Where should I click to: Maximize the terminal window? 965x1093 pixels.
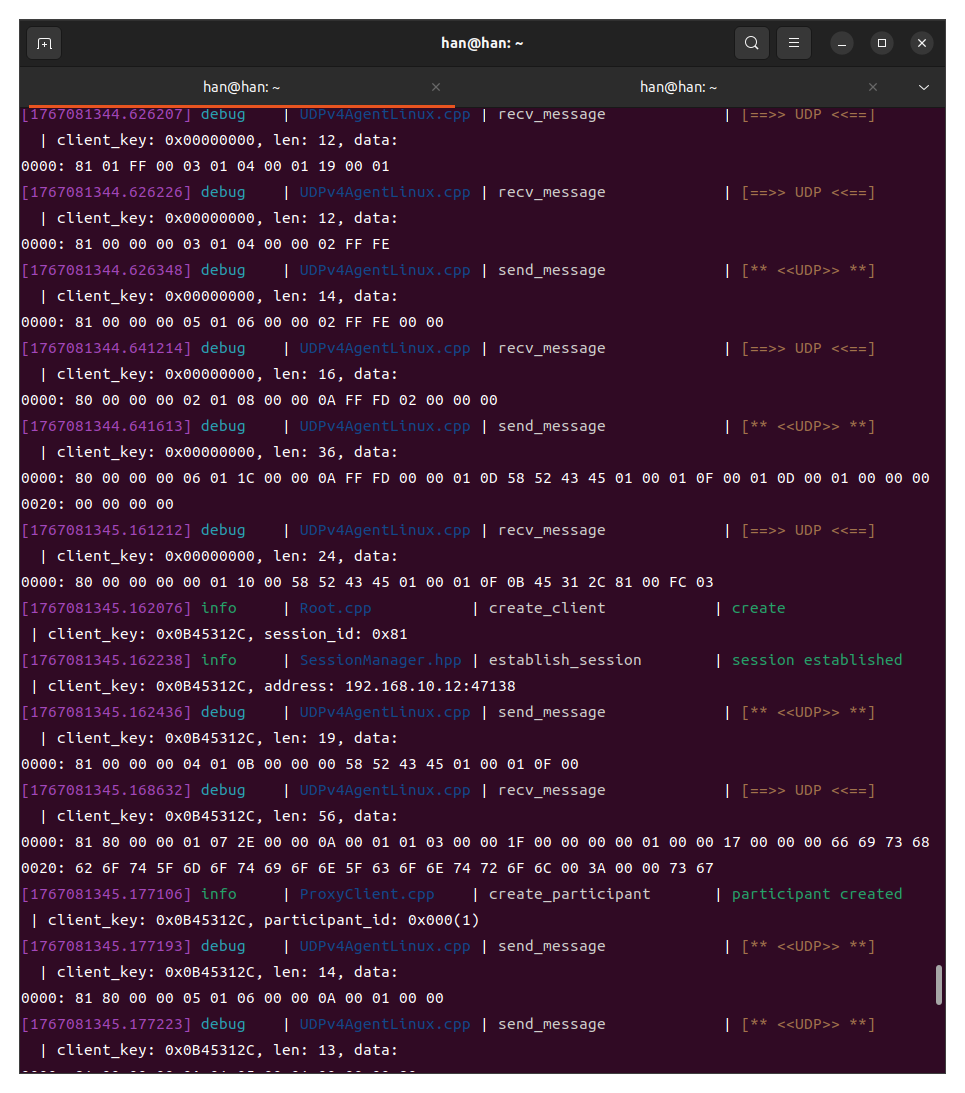click(881, 43)
